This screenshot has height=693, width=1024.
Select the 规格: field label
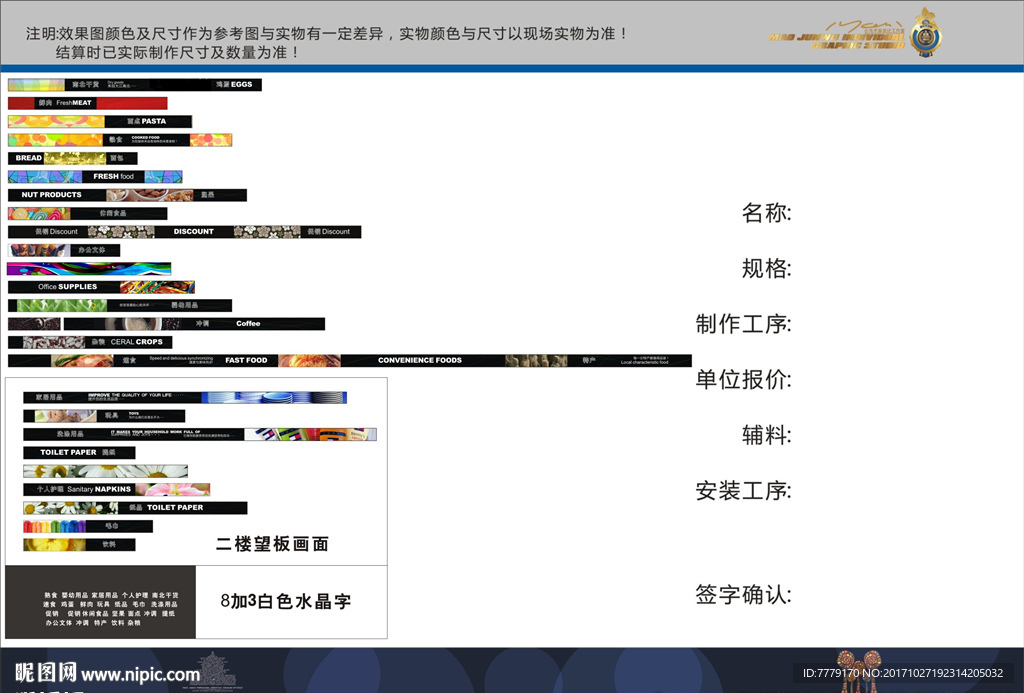pos(767,268)
